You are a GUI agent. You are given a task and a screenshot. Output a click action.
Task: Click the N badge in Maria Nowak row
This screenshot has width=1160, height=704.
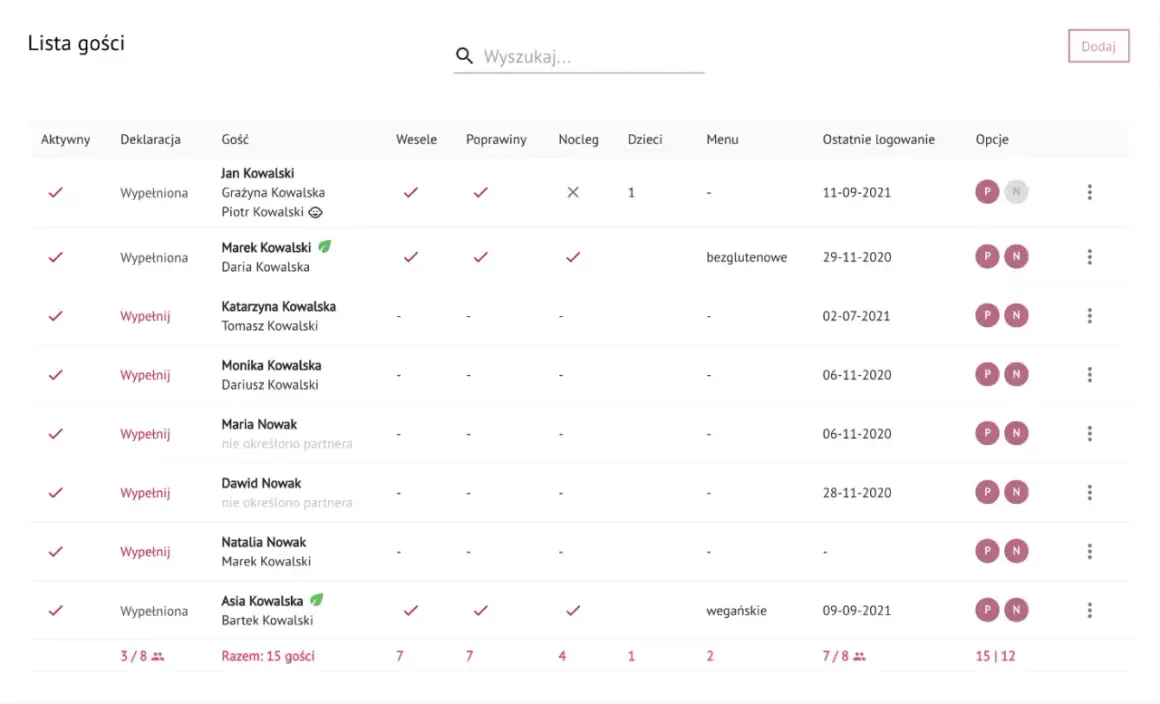coord(1016,433)
